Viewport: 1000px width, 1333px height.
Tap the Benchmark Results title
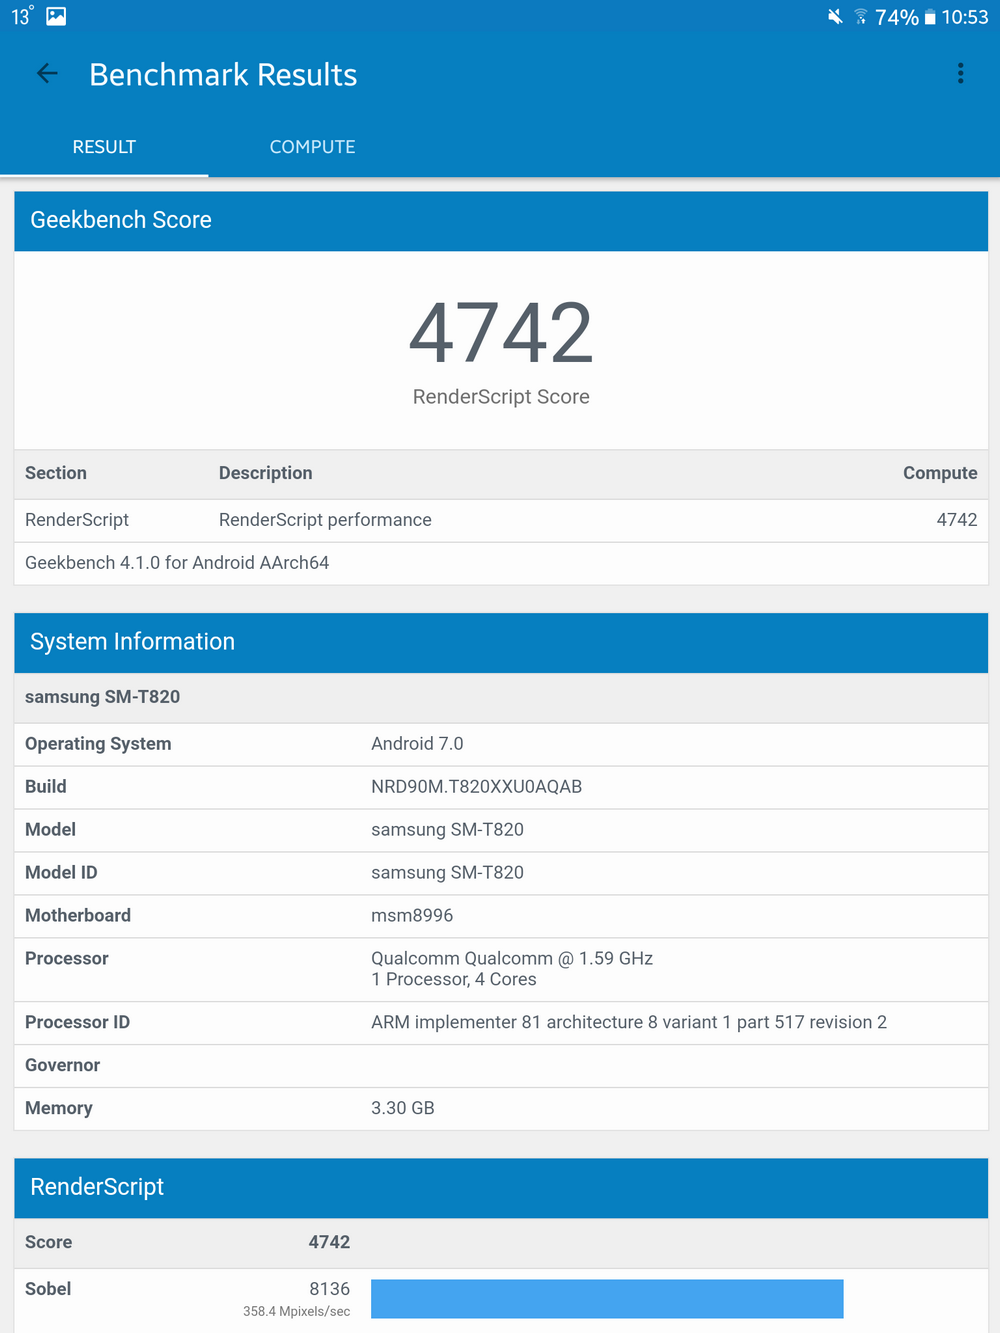click(x=223, y=75)
